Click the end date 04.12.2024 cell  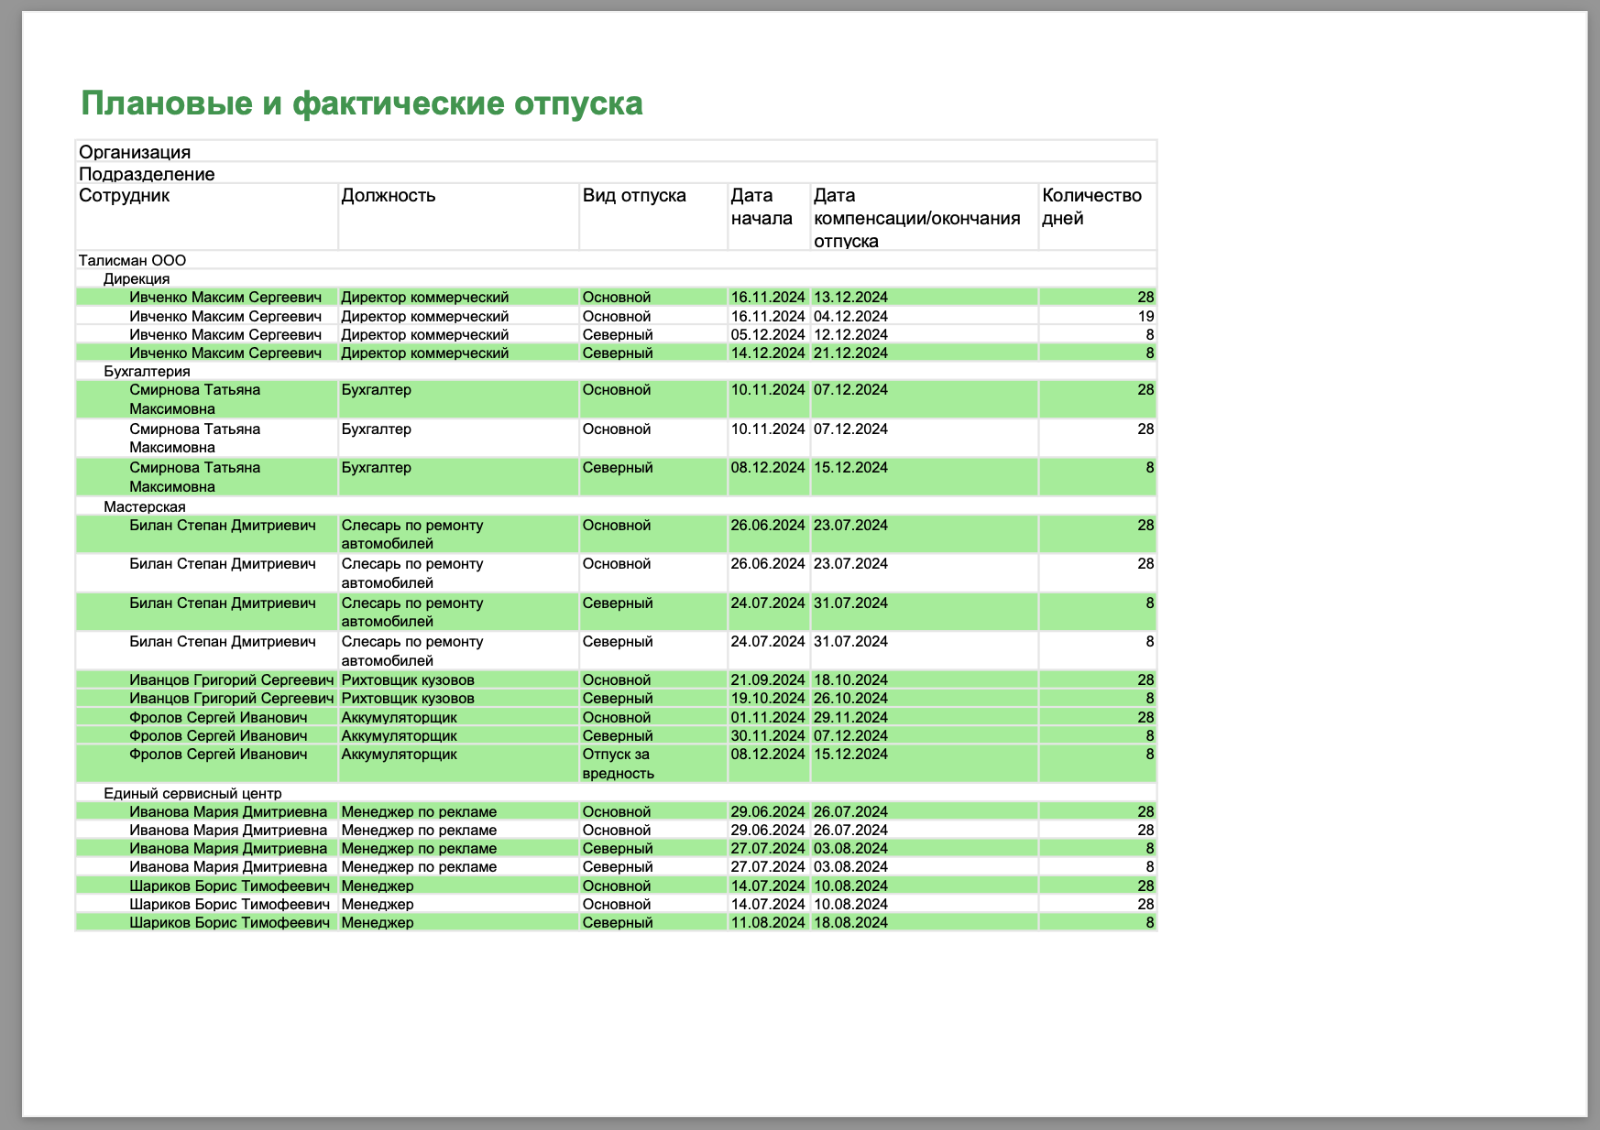[x=850, y=316]
